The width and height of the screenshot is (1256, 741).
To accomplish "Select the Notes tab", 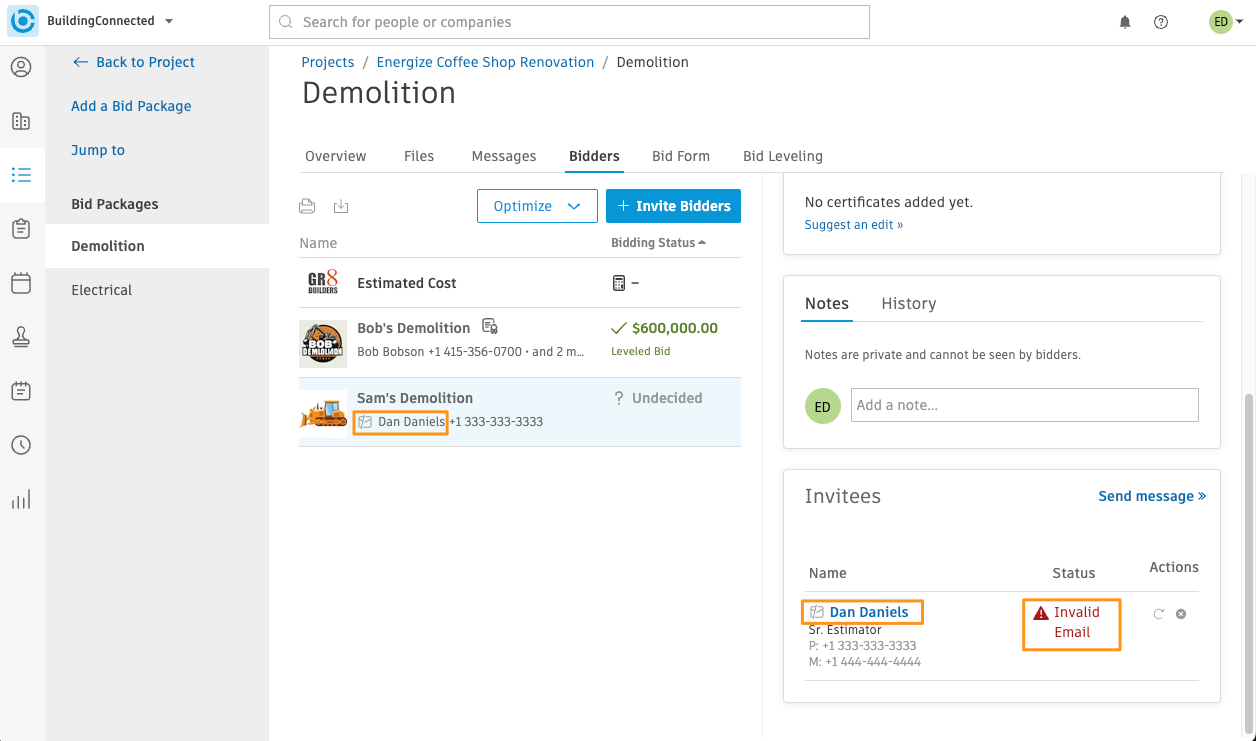I will tap(827, 304).
